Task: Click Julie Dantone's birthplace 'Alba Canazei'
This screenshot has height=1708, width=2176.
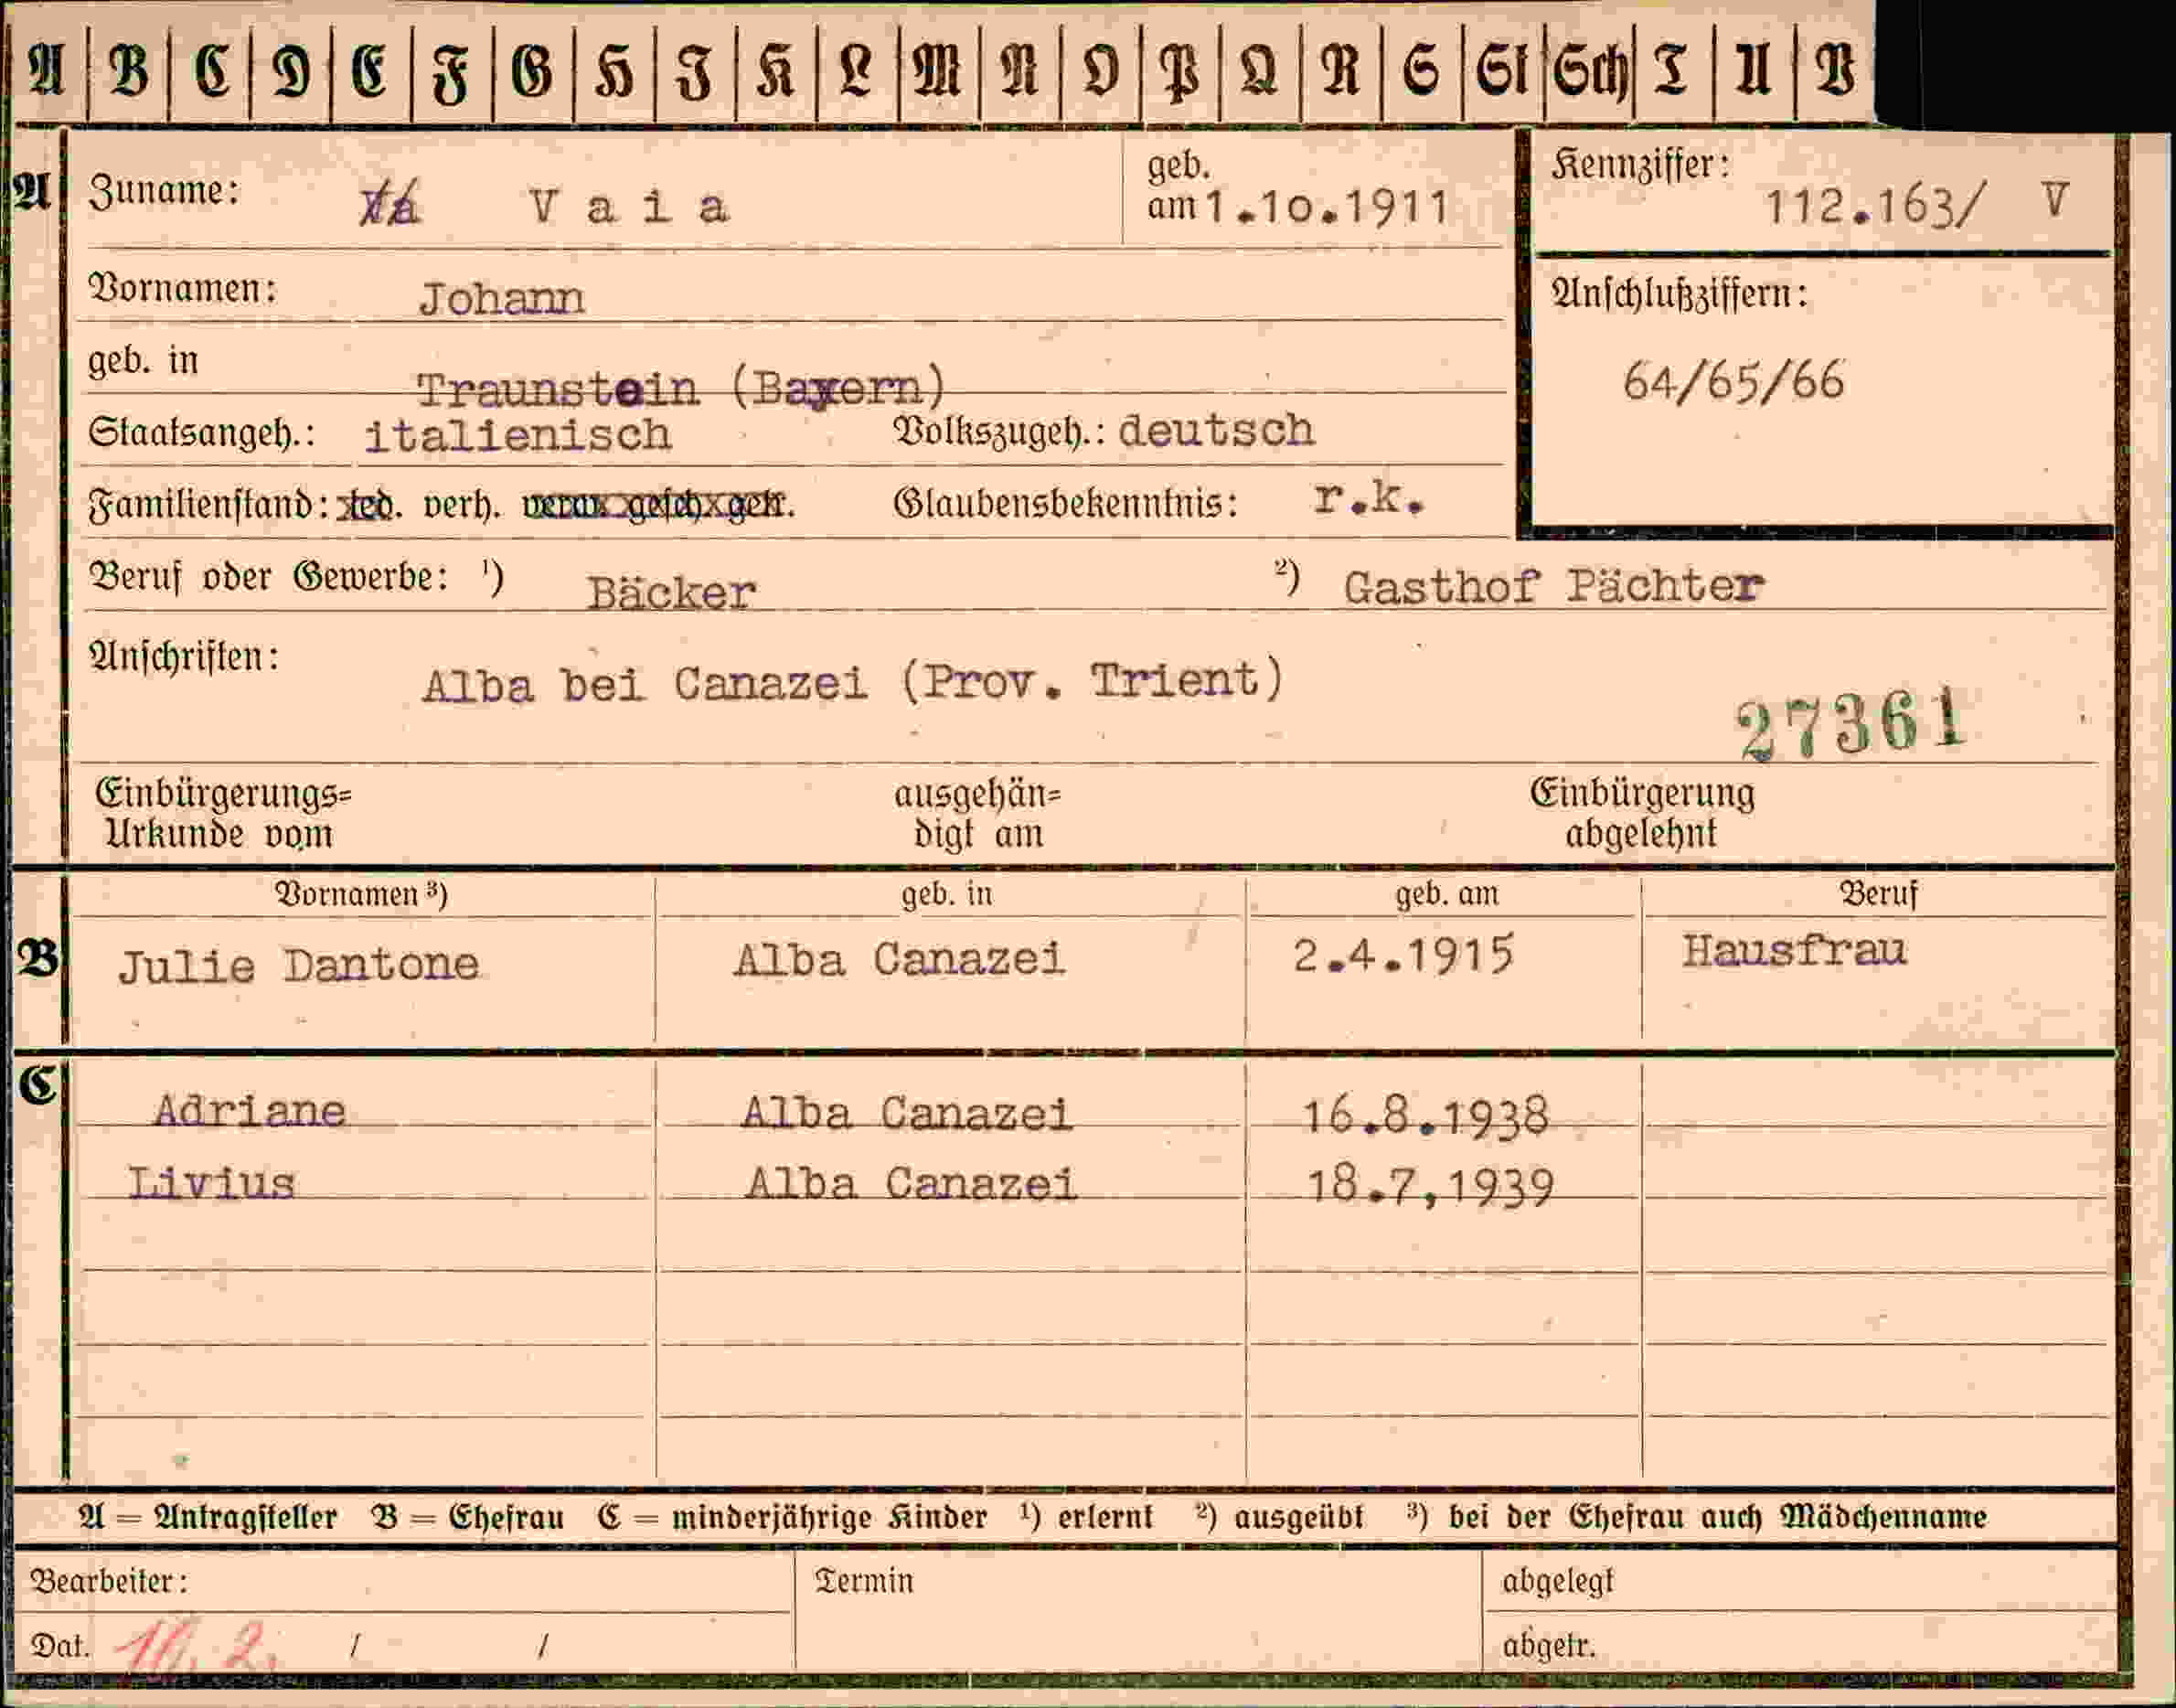Action: click(x=899, y=961)
